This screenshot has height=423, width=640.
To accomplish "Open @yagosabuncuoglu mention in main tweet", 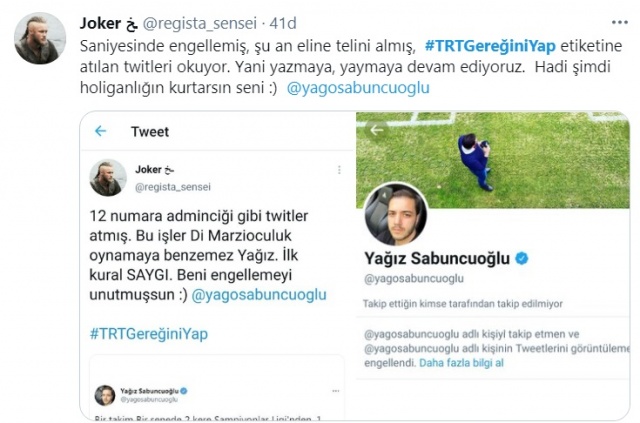I will pos(358,87).
